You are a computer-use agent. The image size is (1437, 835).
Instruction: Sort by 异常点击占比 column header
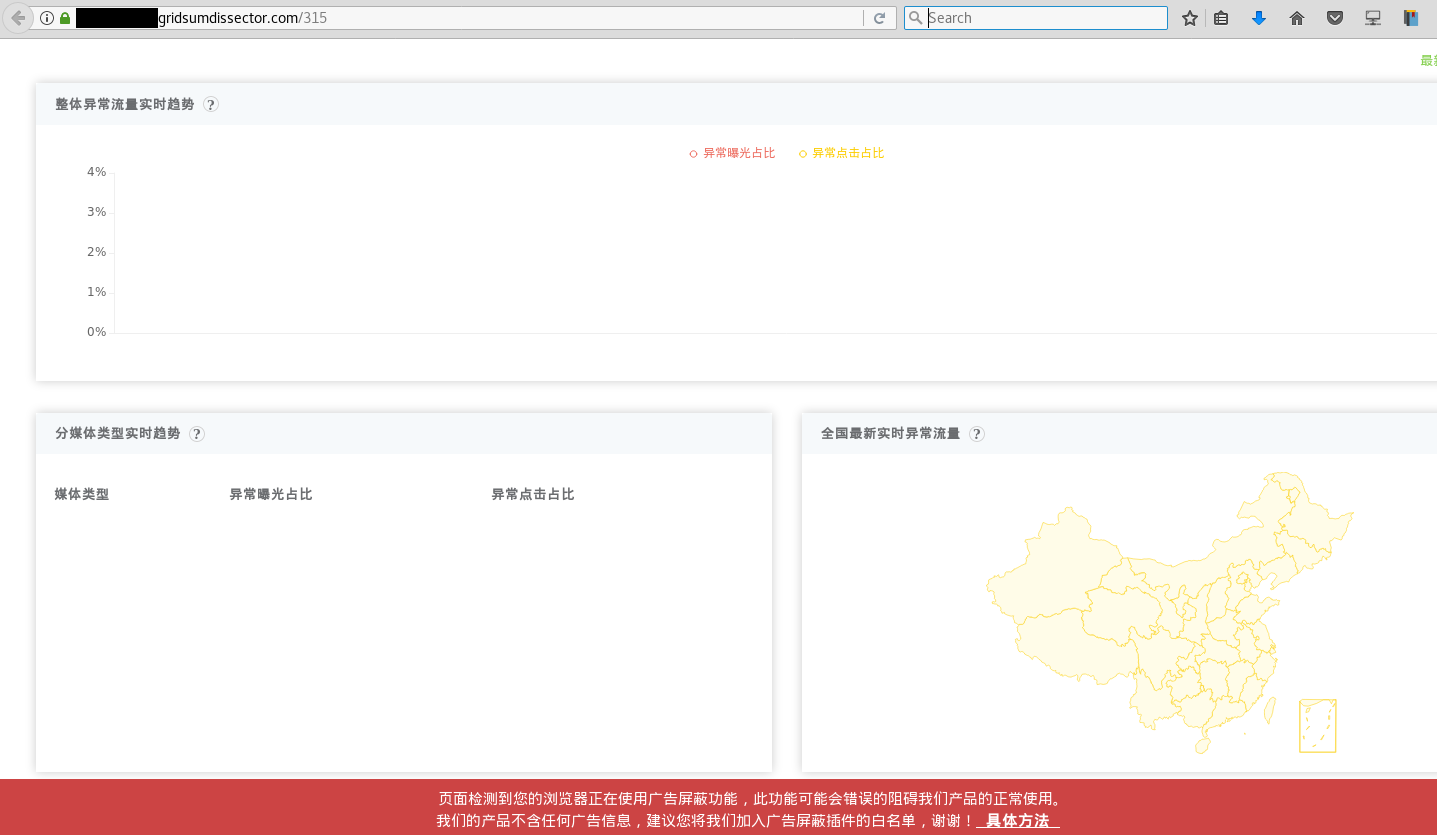(533, 494)
